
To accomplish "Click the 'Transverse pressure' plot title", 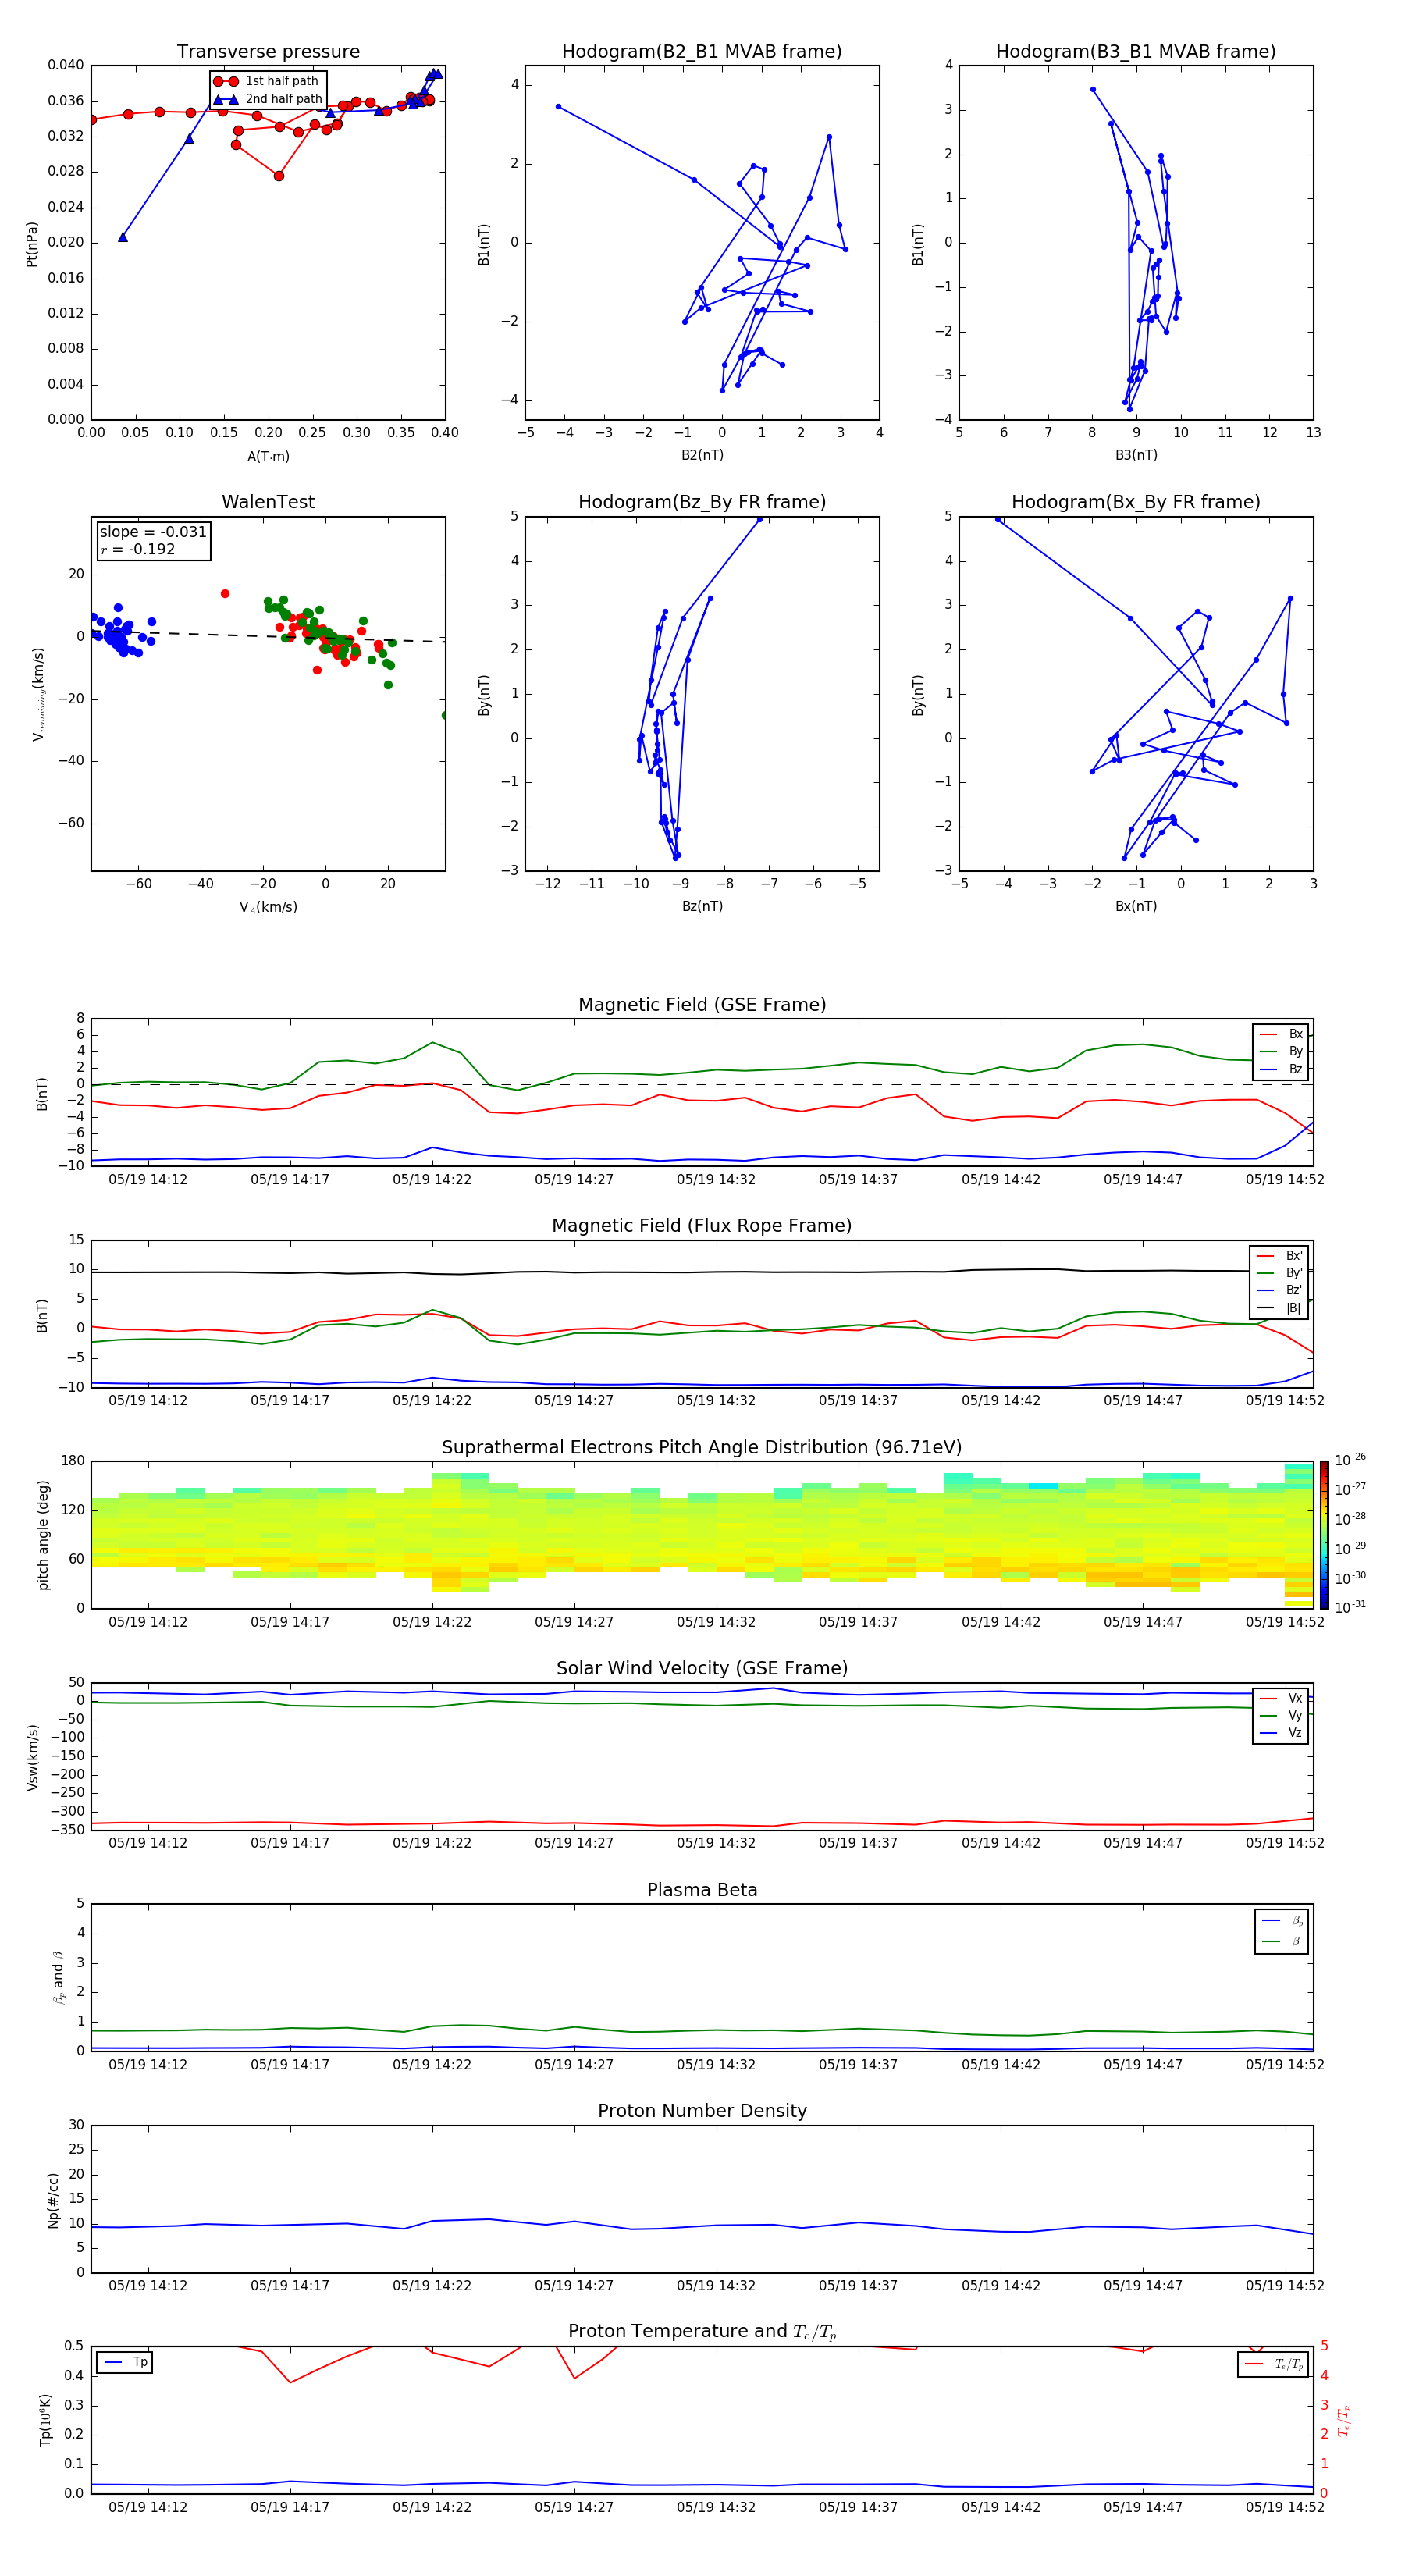I will [x=268, y=51].
